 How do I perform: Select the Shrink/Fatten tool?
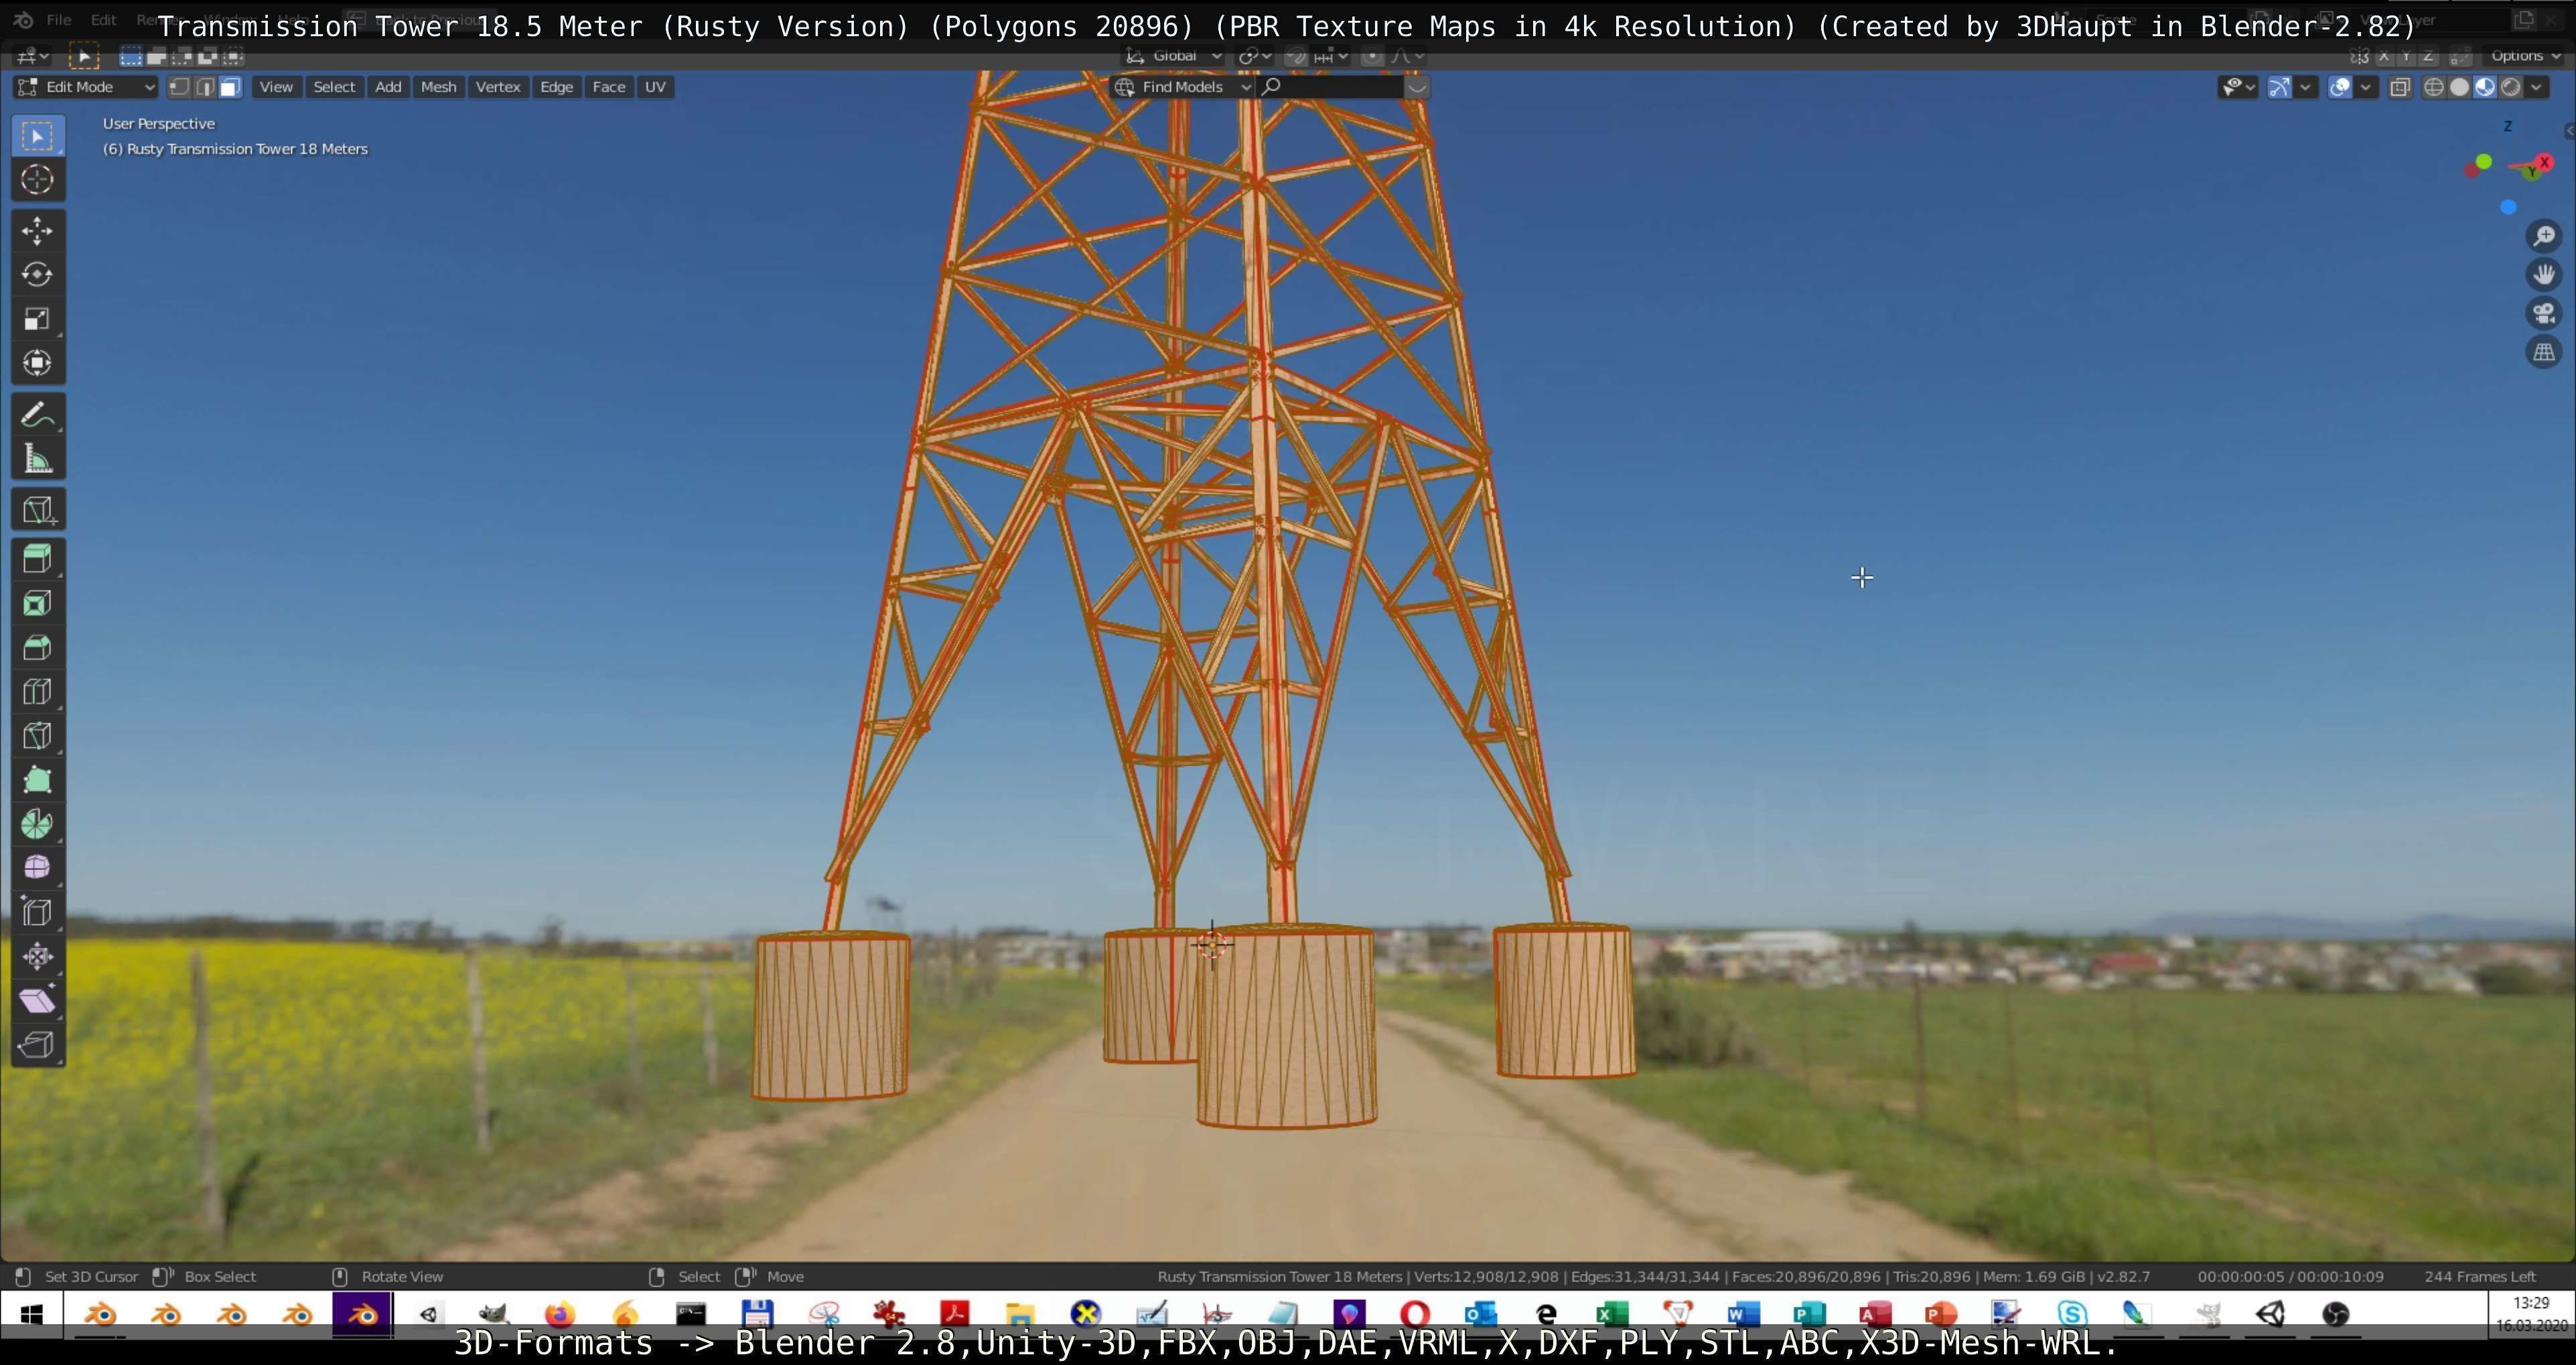pos(38,956)
